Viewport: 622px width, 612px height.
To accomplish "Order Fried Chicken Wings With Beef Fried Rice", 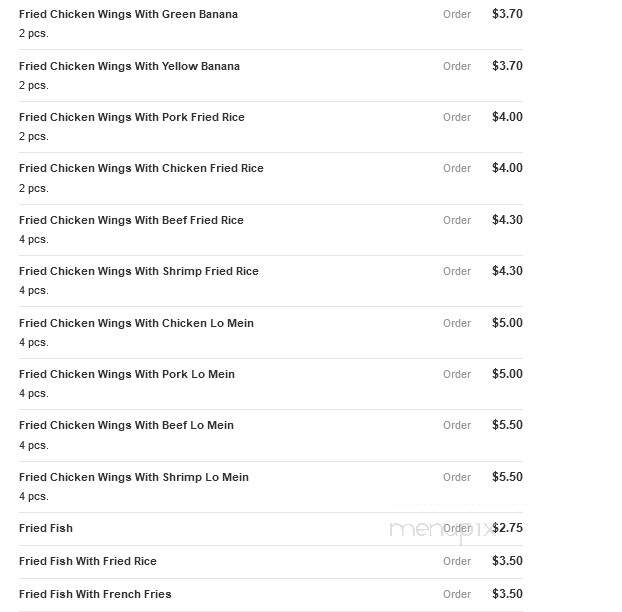I will tap(457, 220).
